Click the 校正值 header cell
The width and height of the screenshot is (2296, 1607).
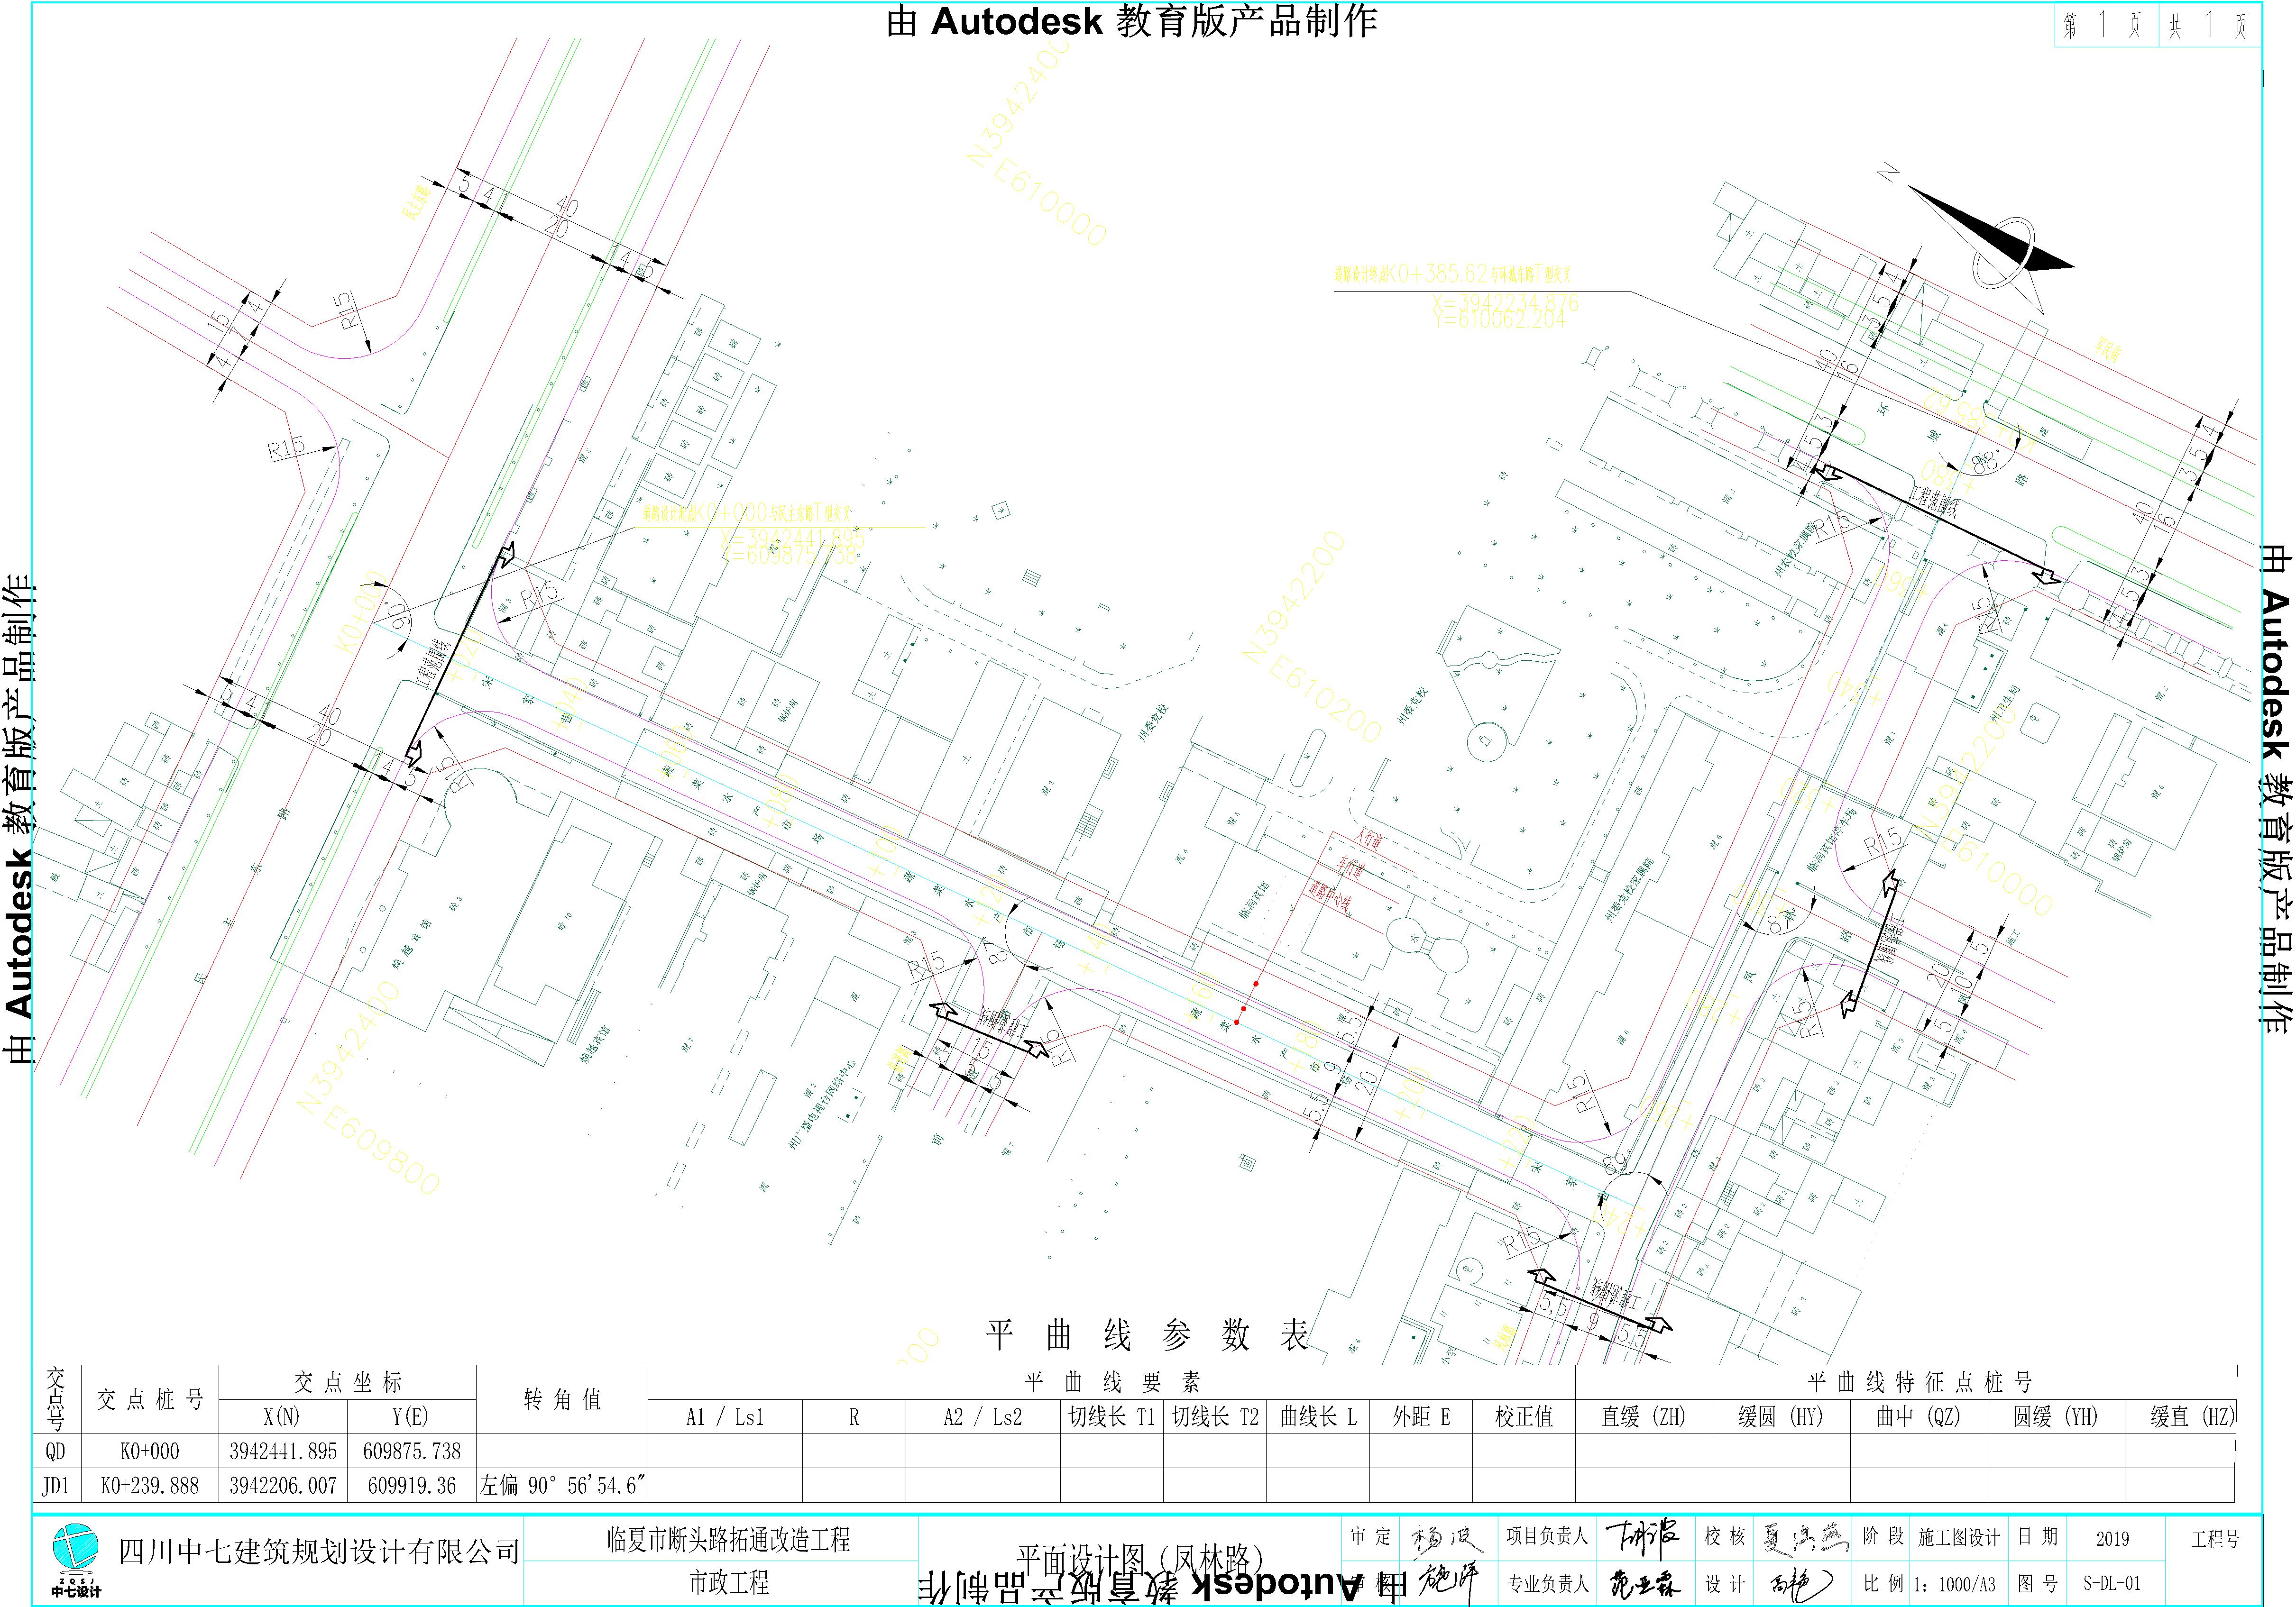(x=1524, y=1416)
